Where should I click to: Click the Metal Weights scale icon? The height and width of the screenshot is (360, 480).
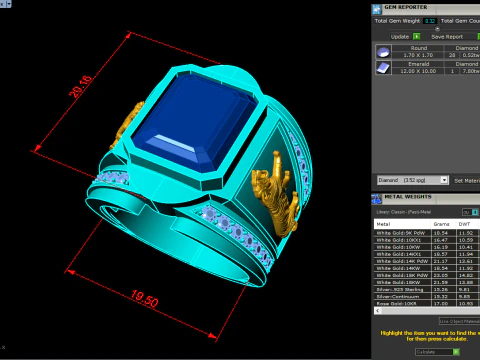coord(377,199)
